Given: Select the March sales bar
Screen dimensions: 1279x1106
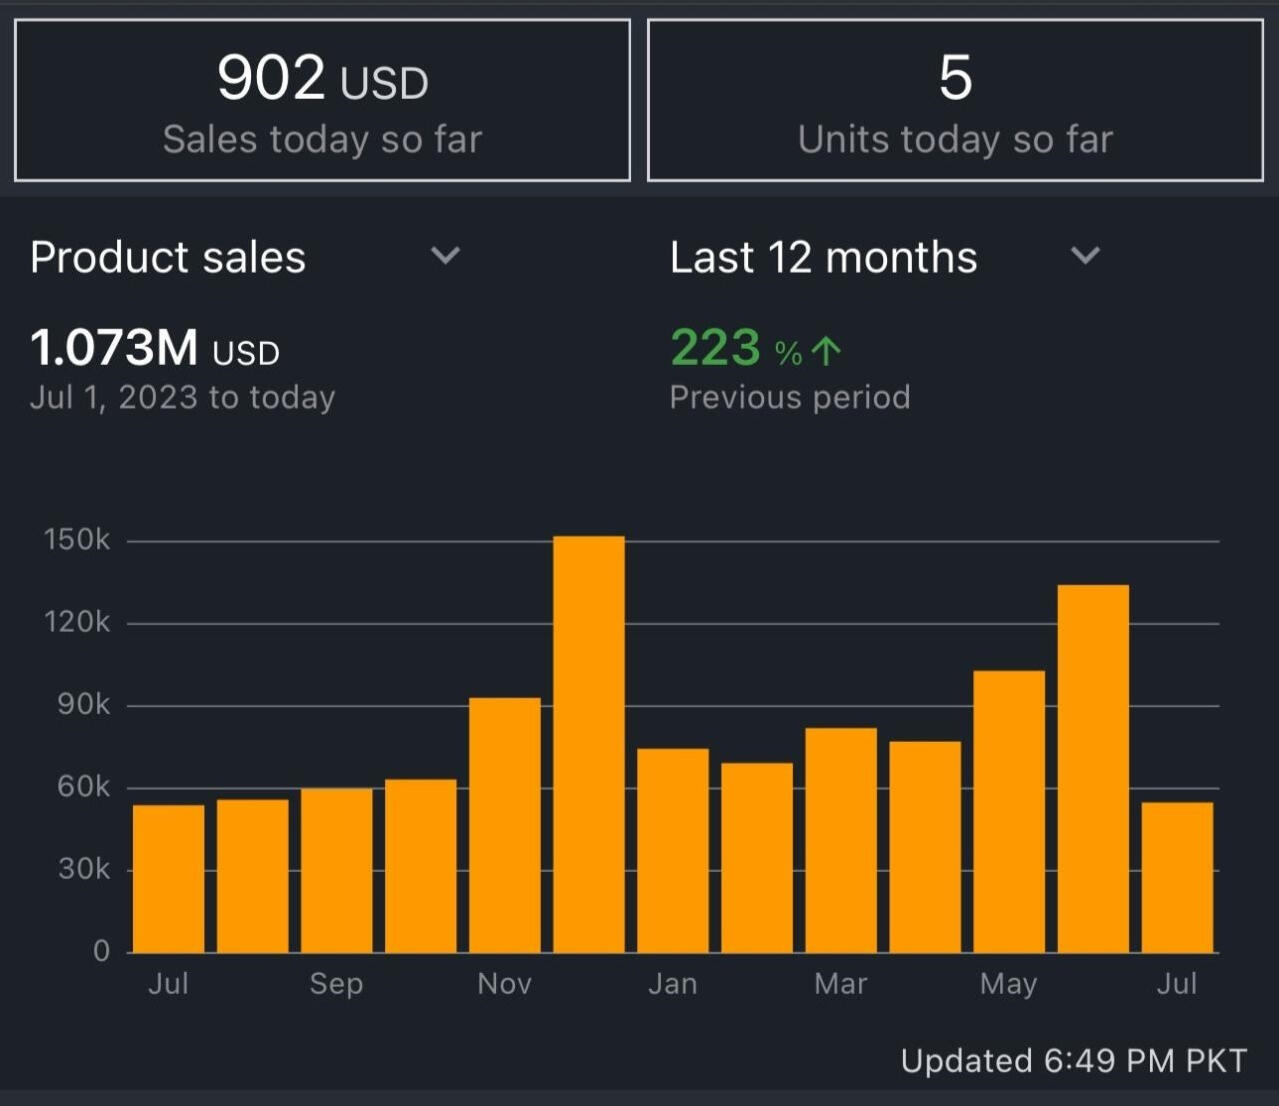Looking at the screenshot, I should click(841, 840).
